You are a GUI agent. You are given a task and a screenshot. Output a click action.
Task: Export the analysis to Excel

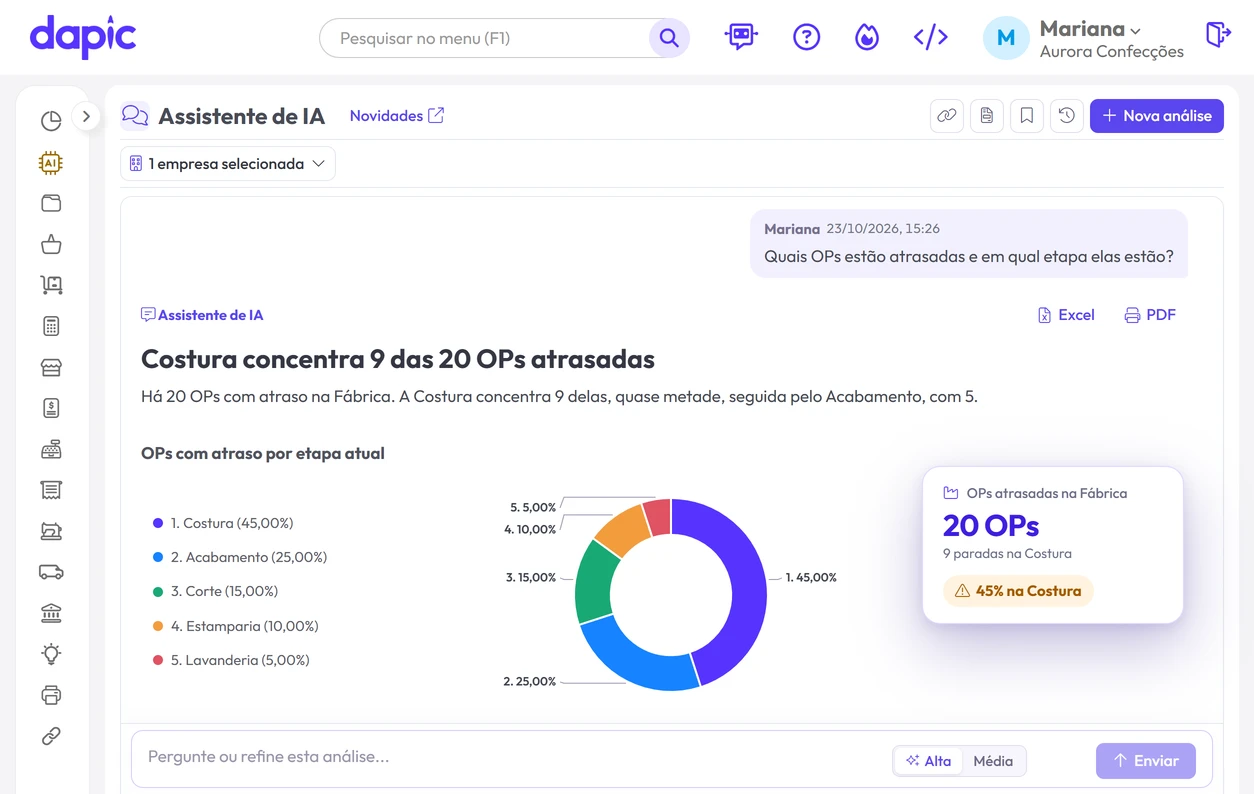[x=1066, y=315]
